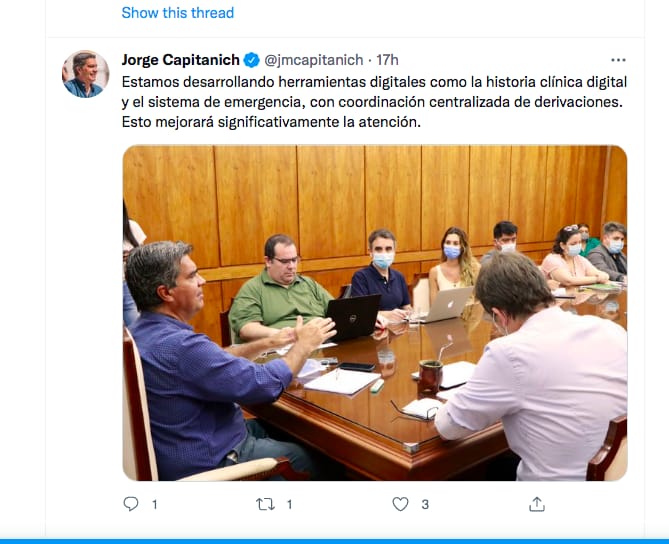Image resolution: width=669 pixels, height=544 pixels.
Task: Click the blue verified badge next to name
Action: click(x=251, y=60)
